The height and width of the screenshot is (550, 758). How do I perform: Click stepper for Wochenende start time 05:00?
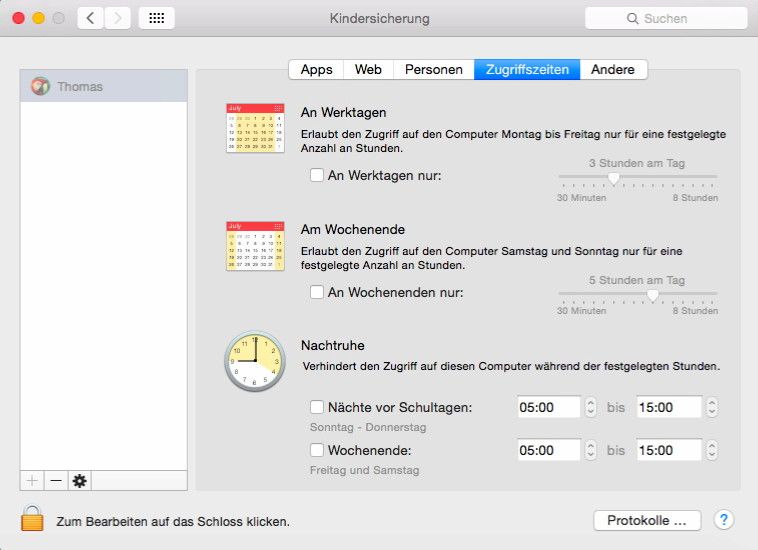[x=590, y=451]
